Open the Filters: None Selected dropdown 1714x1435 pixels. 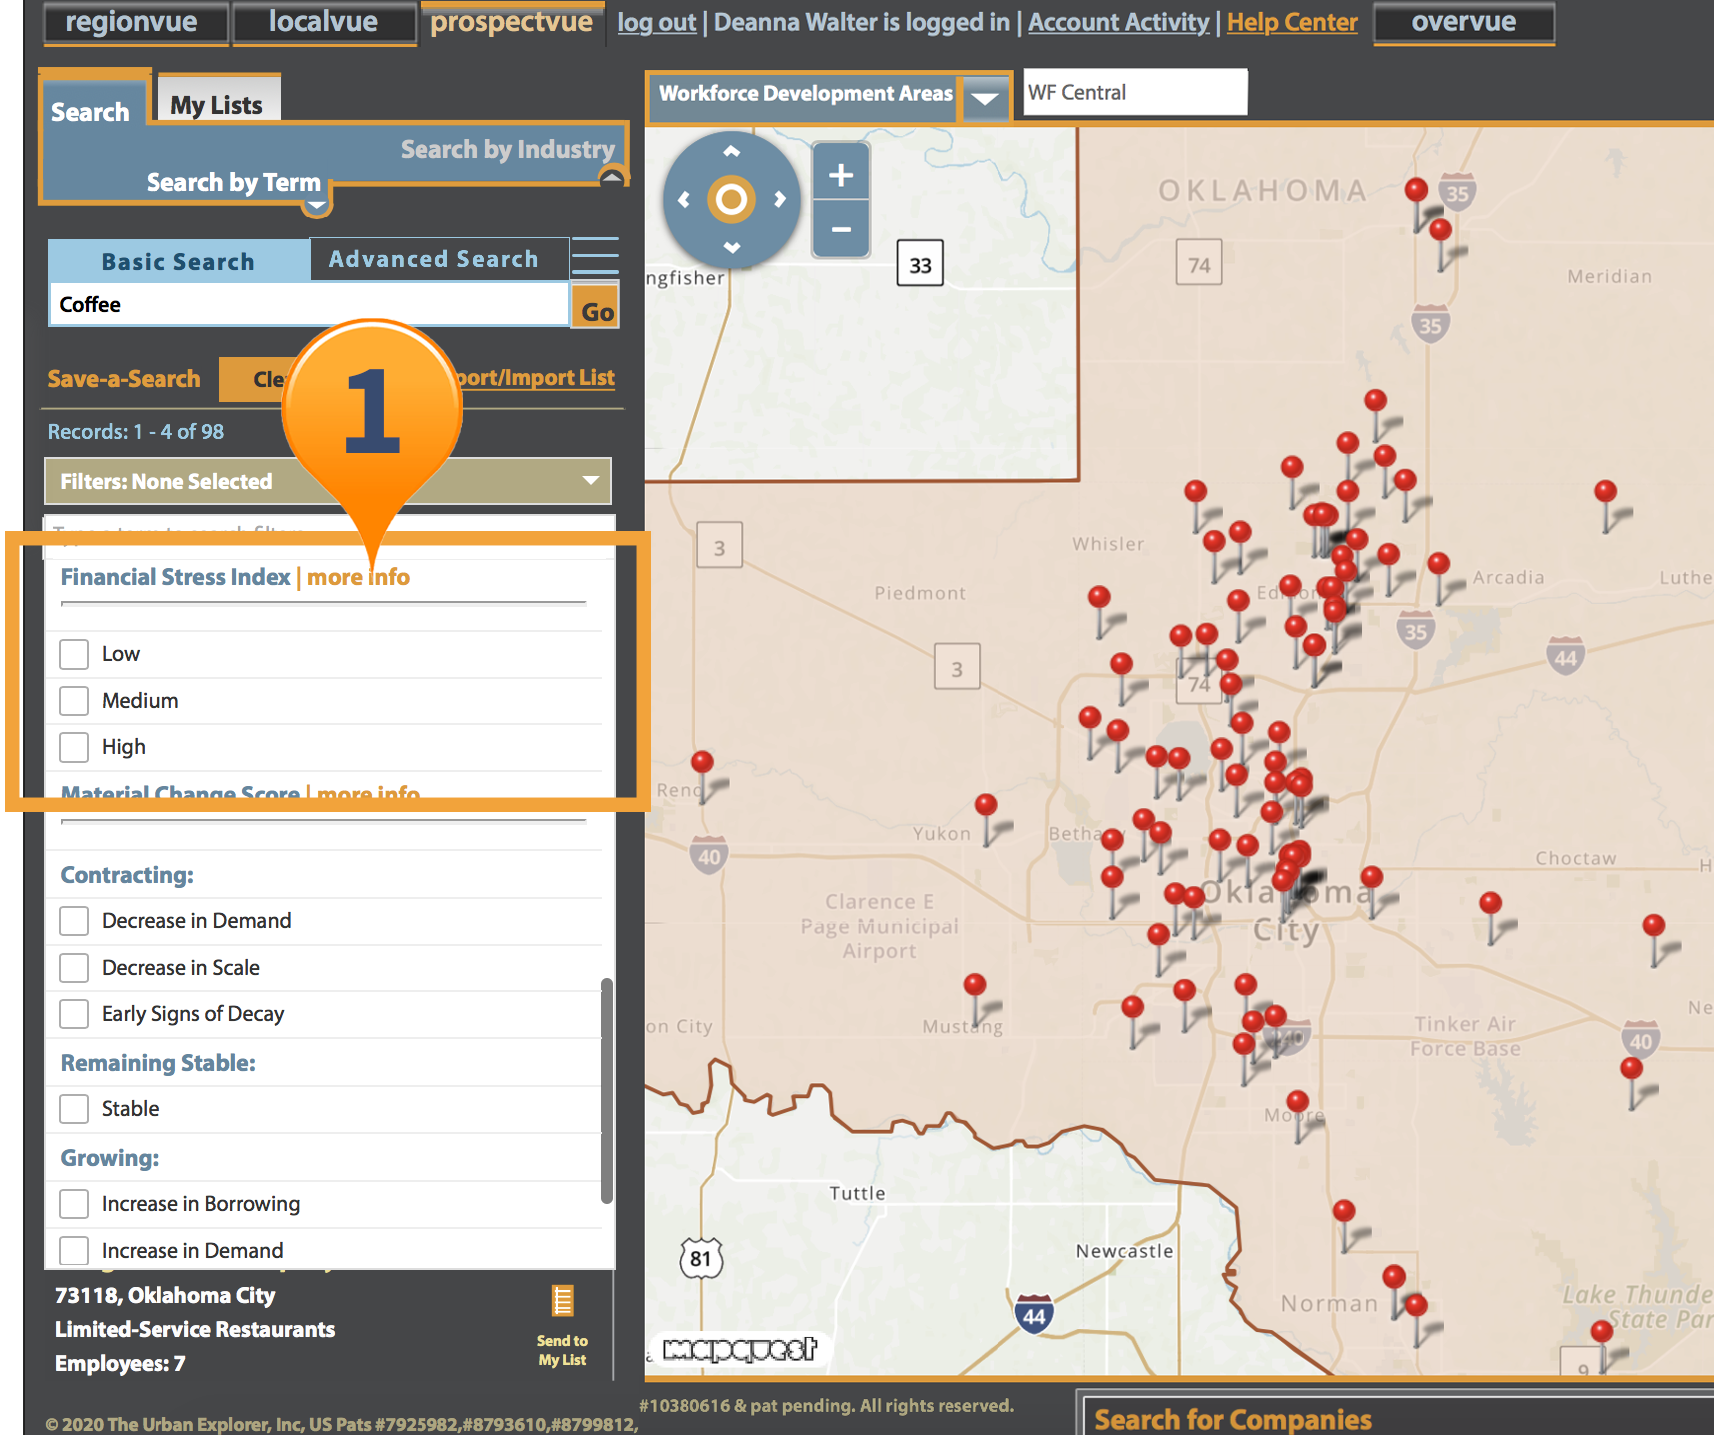(328, 481)
